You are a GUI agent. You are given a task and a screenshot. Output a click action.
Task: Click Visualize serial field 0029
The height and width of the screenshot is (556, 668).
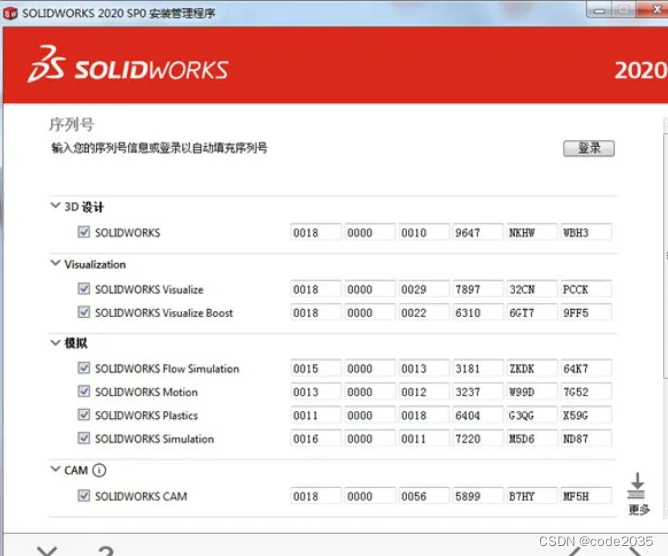424,289
